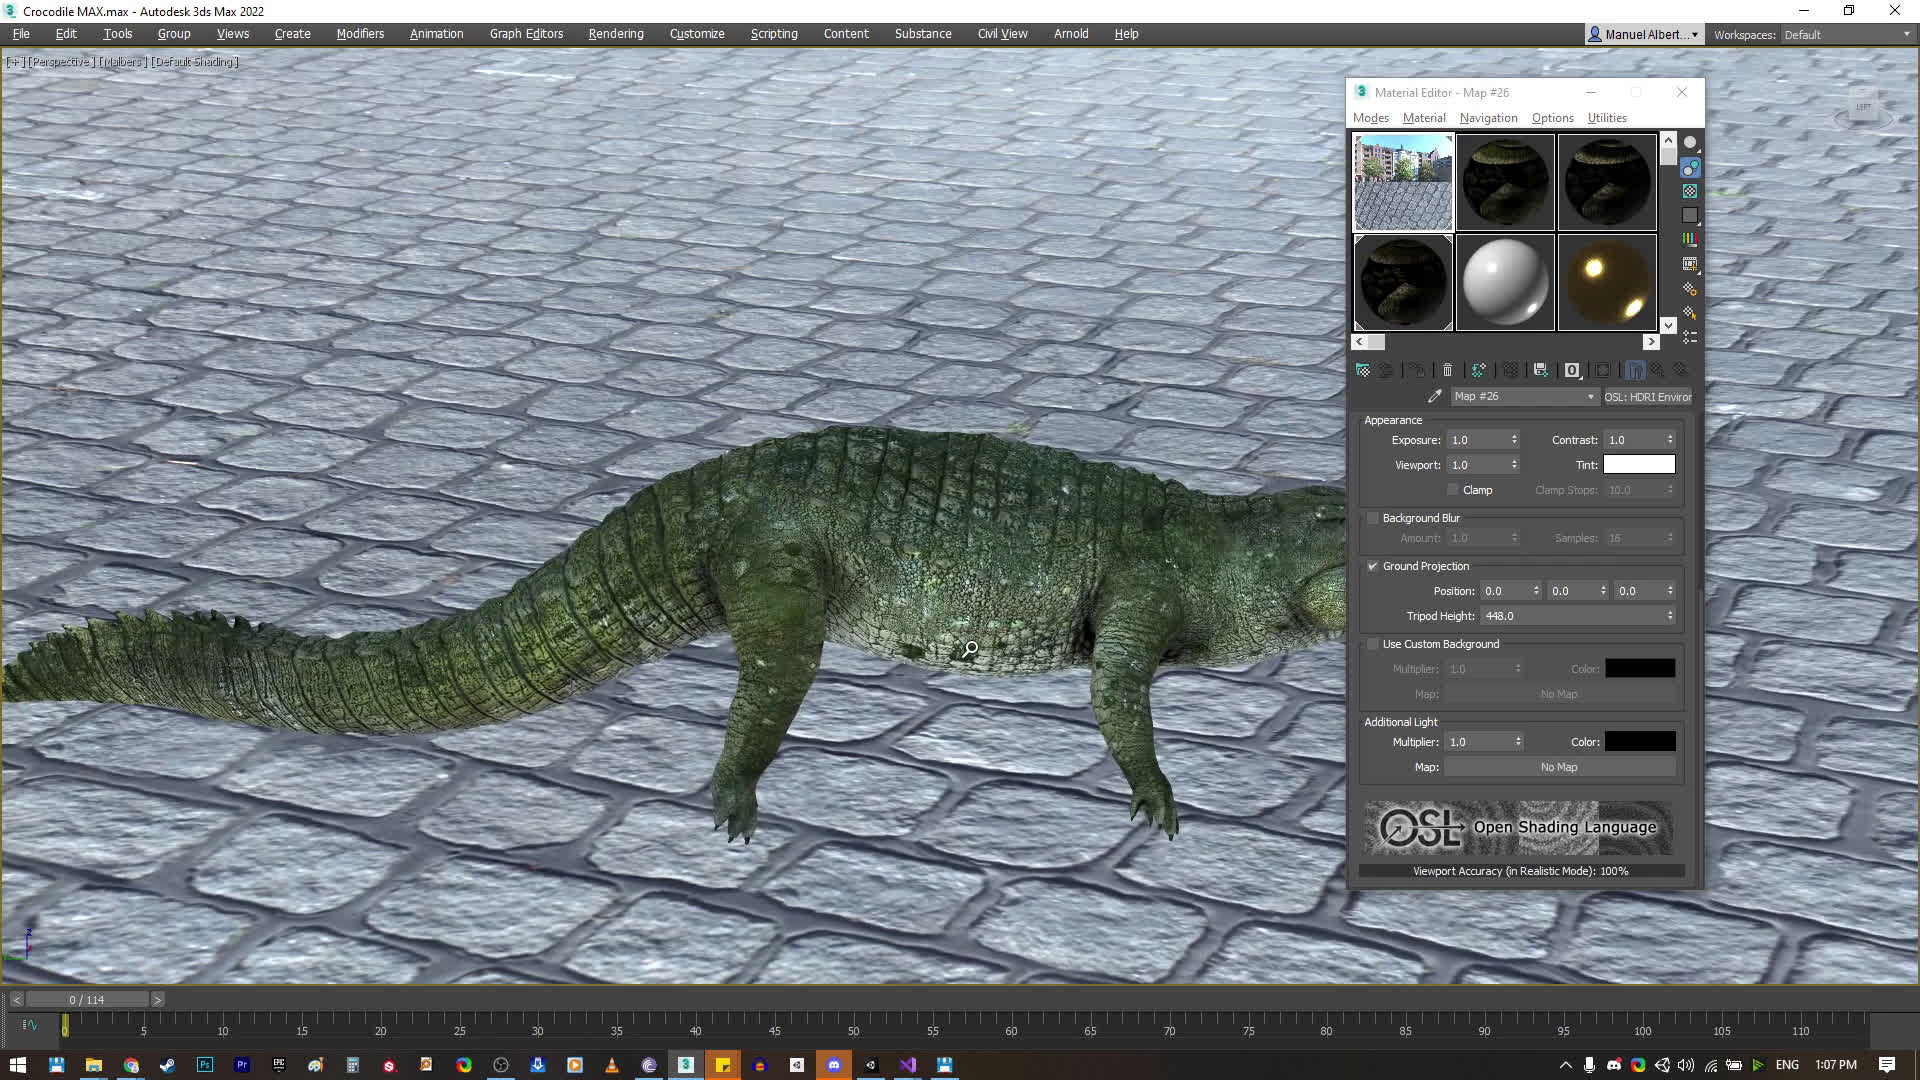Open the Rendering menu

[x=615, y=34]
